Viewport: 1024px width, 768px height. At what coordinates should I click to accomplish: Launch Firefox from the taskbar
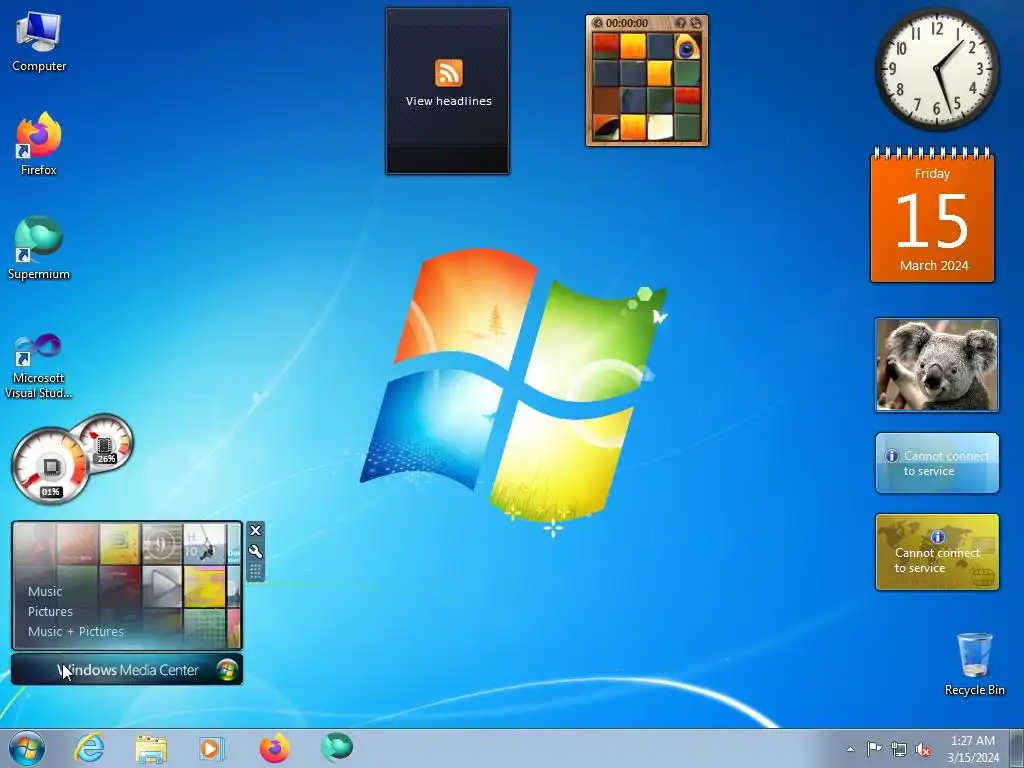coord(274,748)
